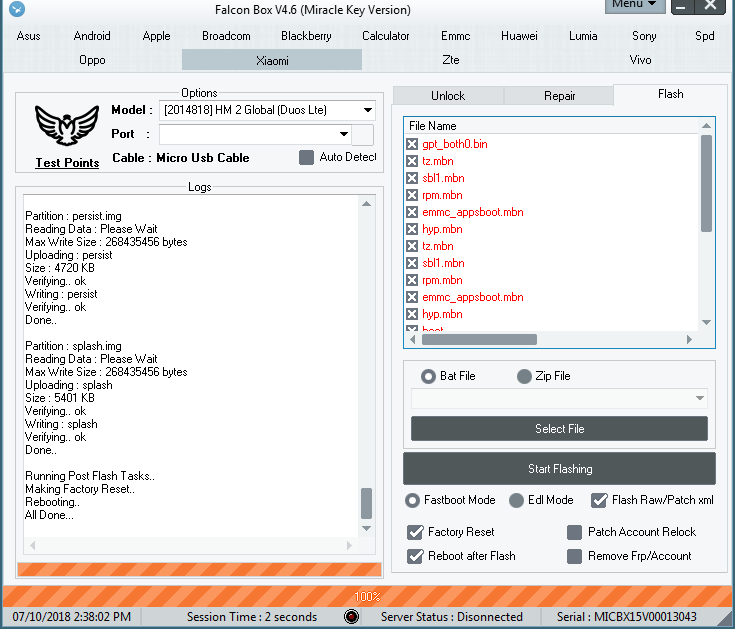This screenshot has height=629, width=735.
Task: Click the Start Flashing button
Action: [559, 469]
